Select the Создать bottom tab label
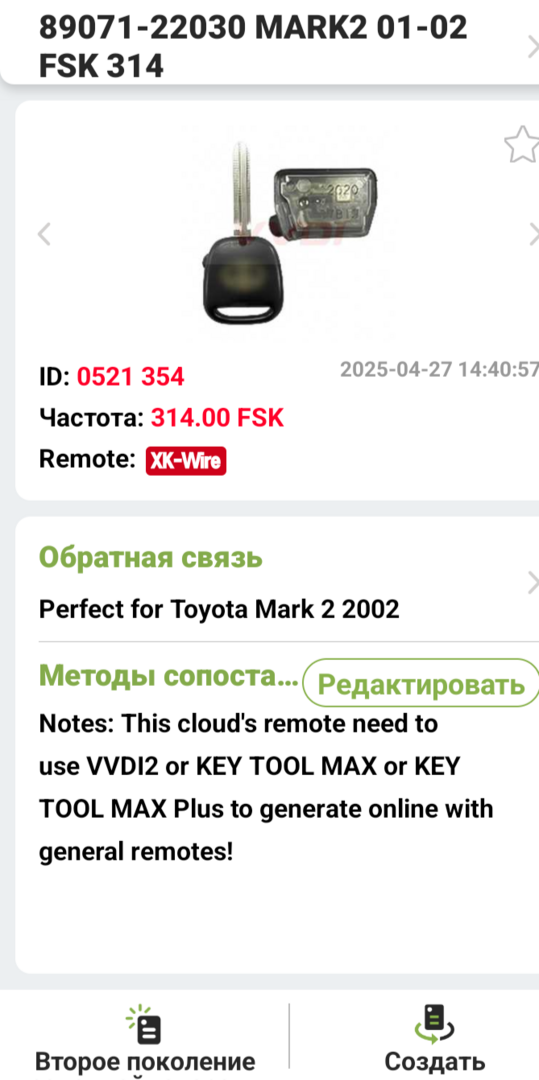Image resolution: width=539 pixels, height=1080 pixels. coord(434,1061)
